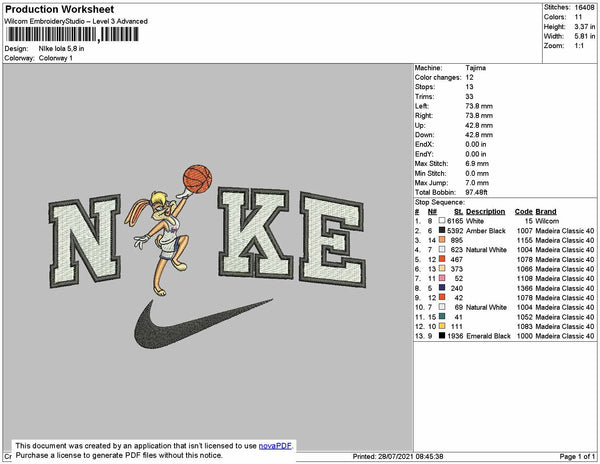Open the novaPDF link in the notice
600x464 pixels.
coord(275,446)
